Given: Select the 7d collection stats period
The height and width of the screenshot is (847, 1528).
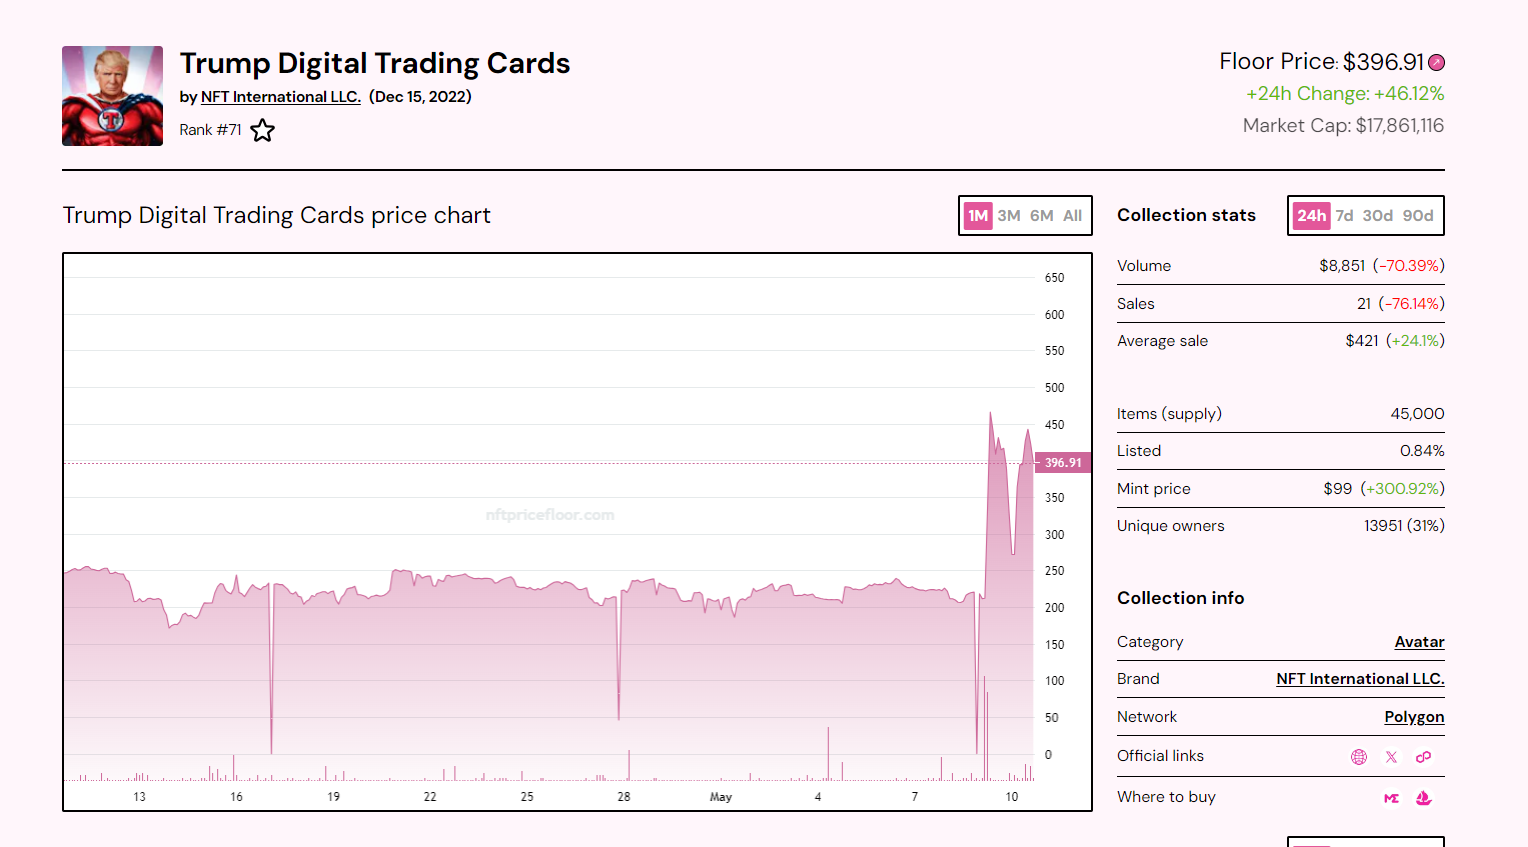Looking at the screenshot, I should tap(1344, 216).
